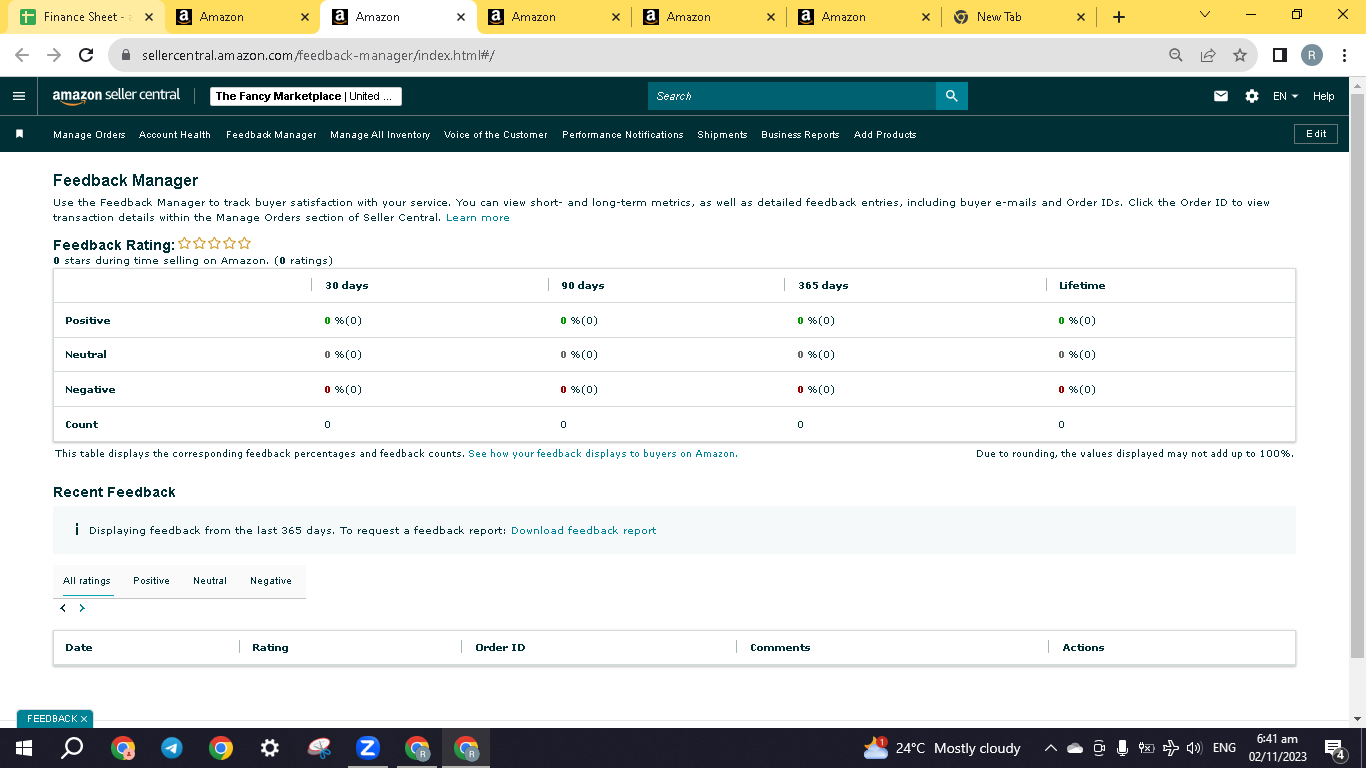Screen dimensions: 1366x768
Task: Click the share this page icon
Action: [1208, 55]
